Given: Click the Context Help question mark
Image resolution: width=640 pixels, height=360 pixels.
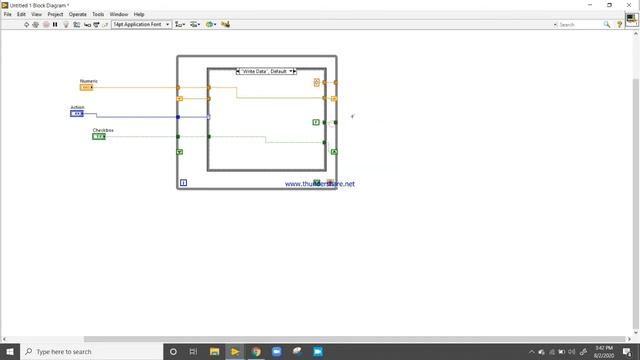Looking at the screenshot, I should click(x=619, y=25).
